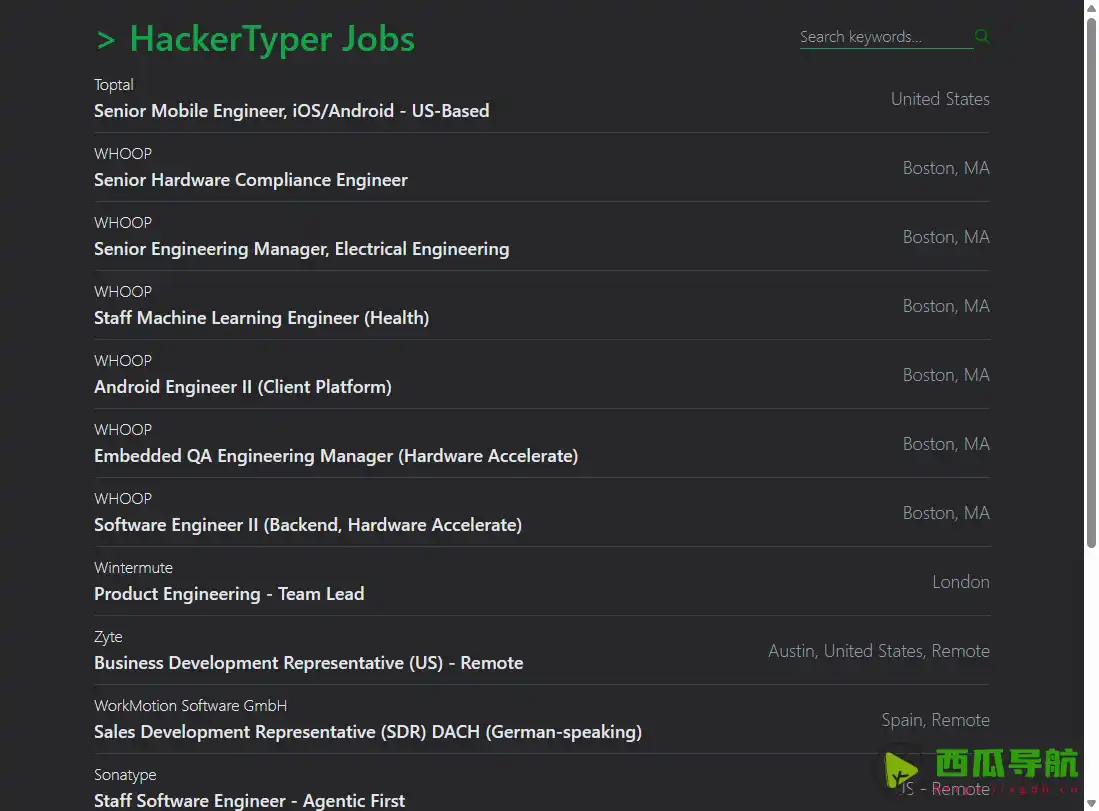Open Staff Software Engineer - Agentic First
Screen dimensions: 1099x811
(x=250, y=800)
